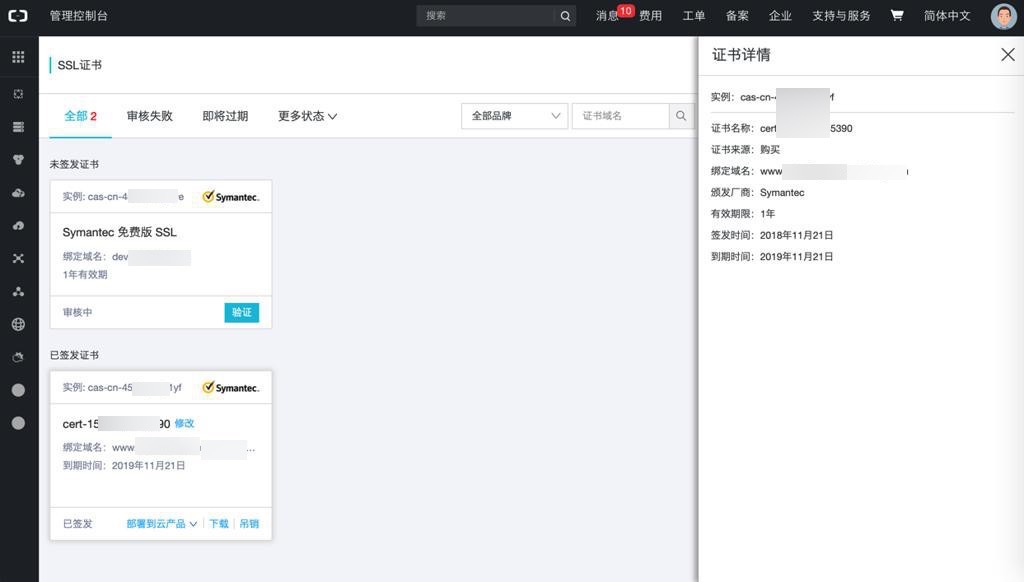Click Symantec logo on issued certificate card
1024x582 pixels.
coord(231,387)
